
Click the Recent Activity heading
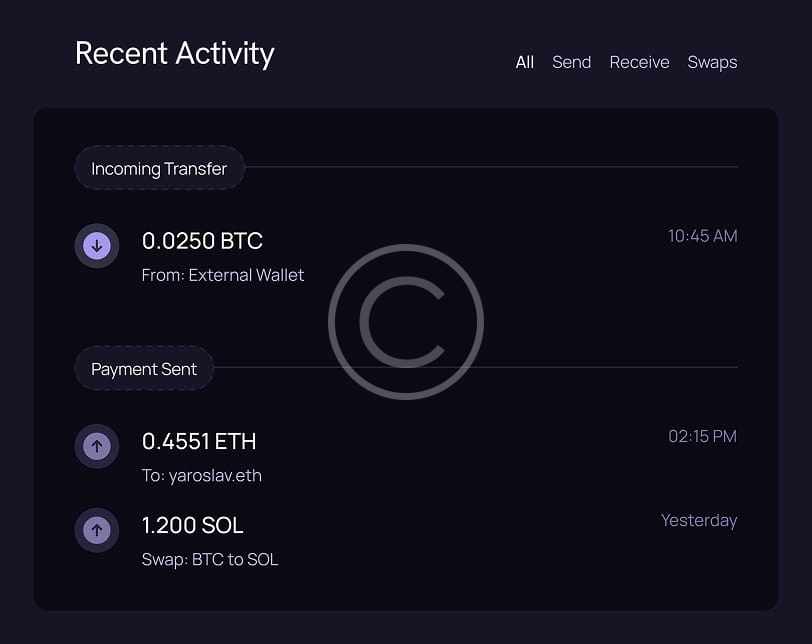174,53
